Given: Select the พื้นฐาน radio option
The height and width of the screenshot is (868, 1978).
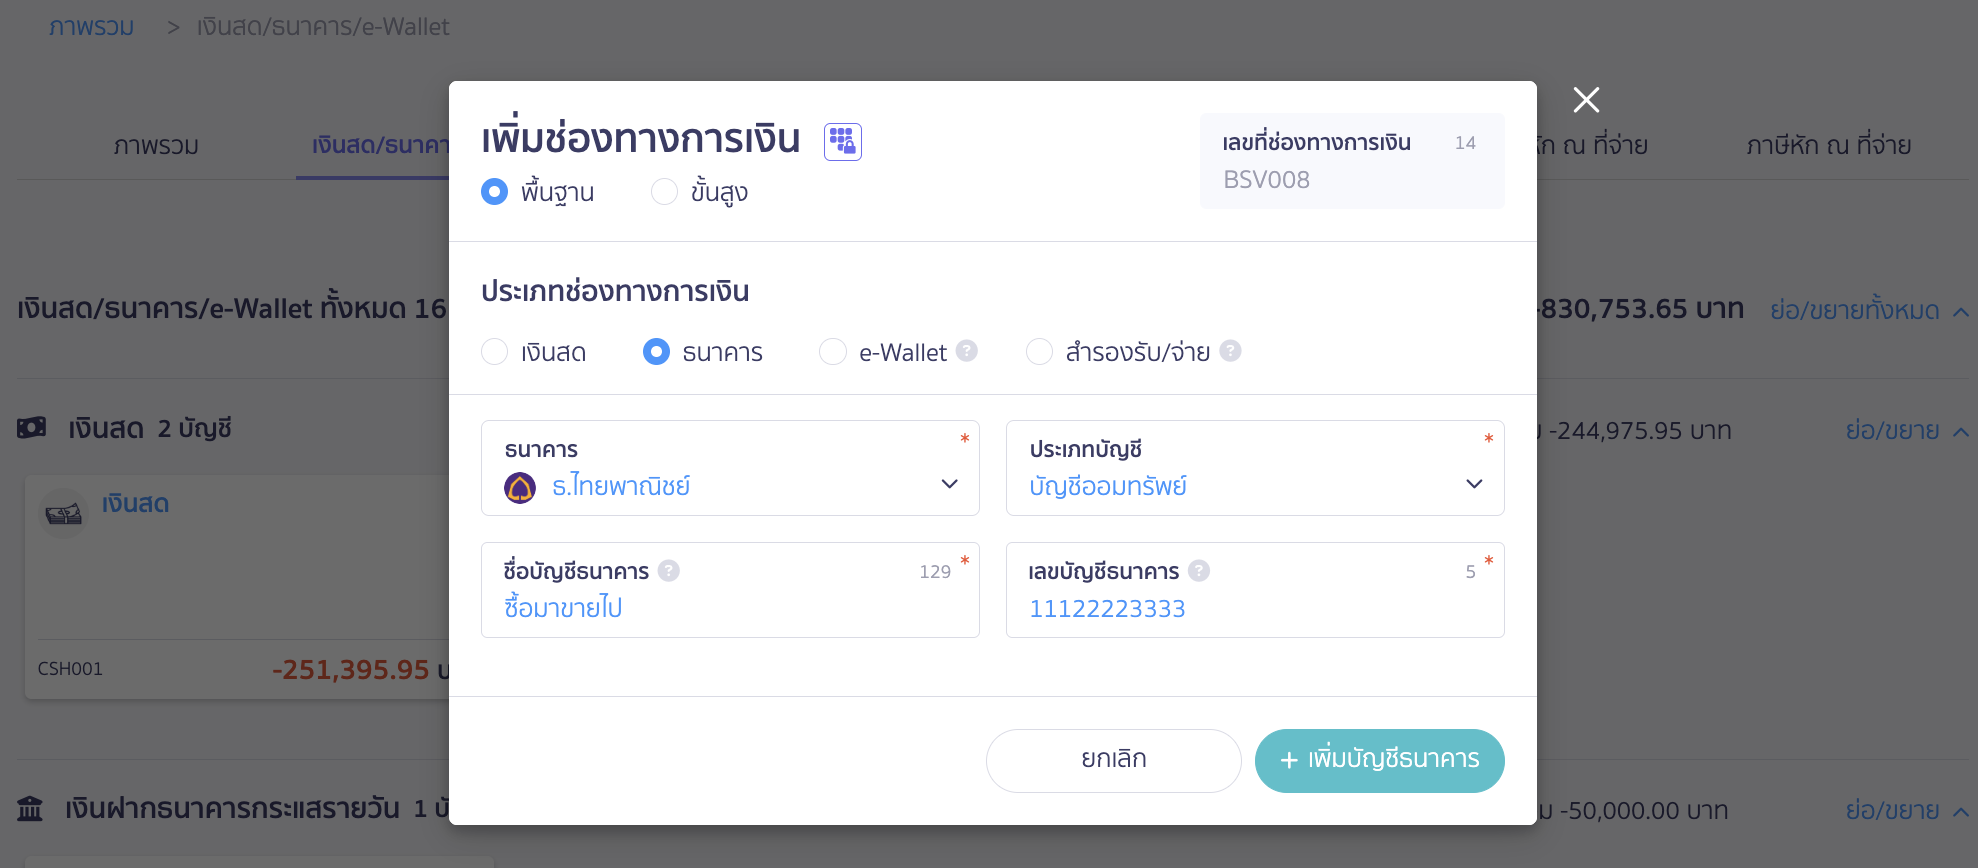Looking at the screenshot, I should click(x=494, y=191).
